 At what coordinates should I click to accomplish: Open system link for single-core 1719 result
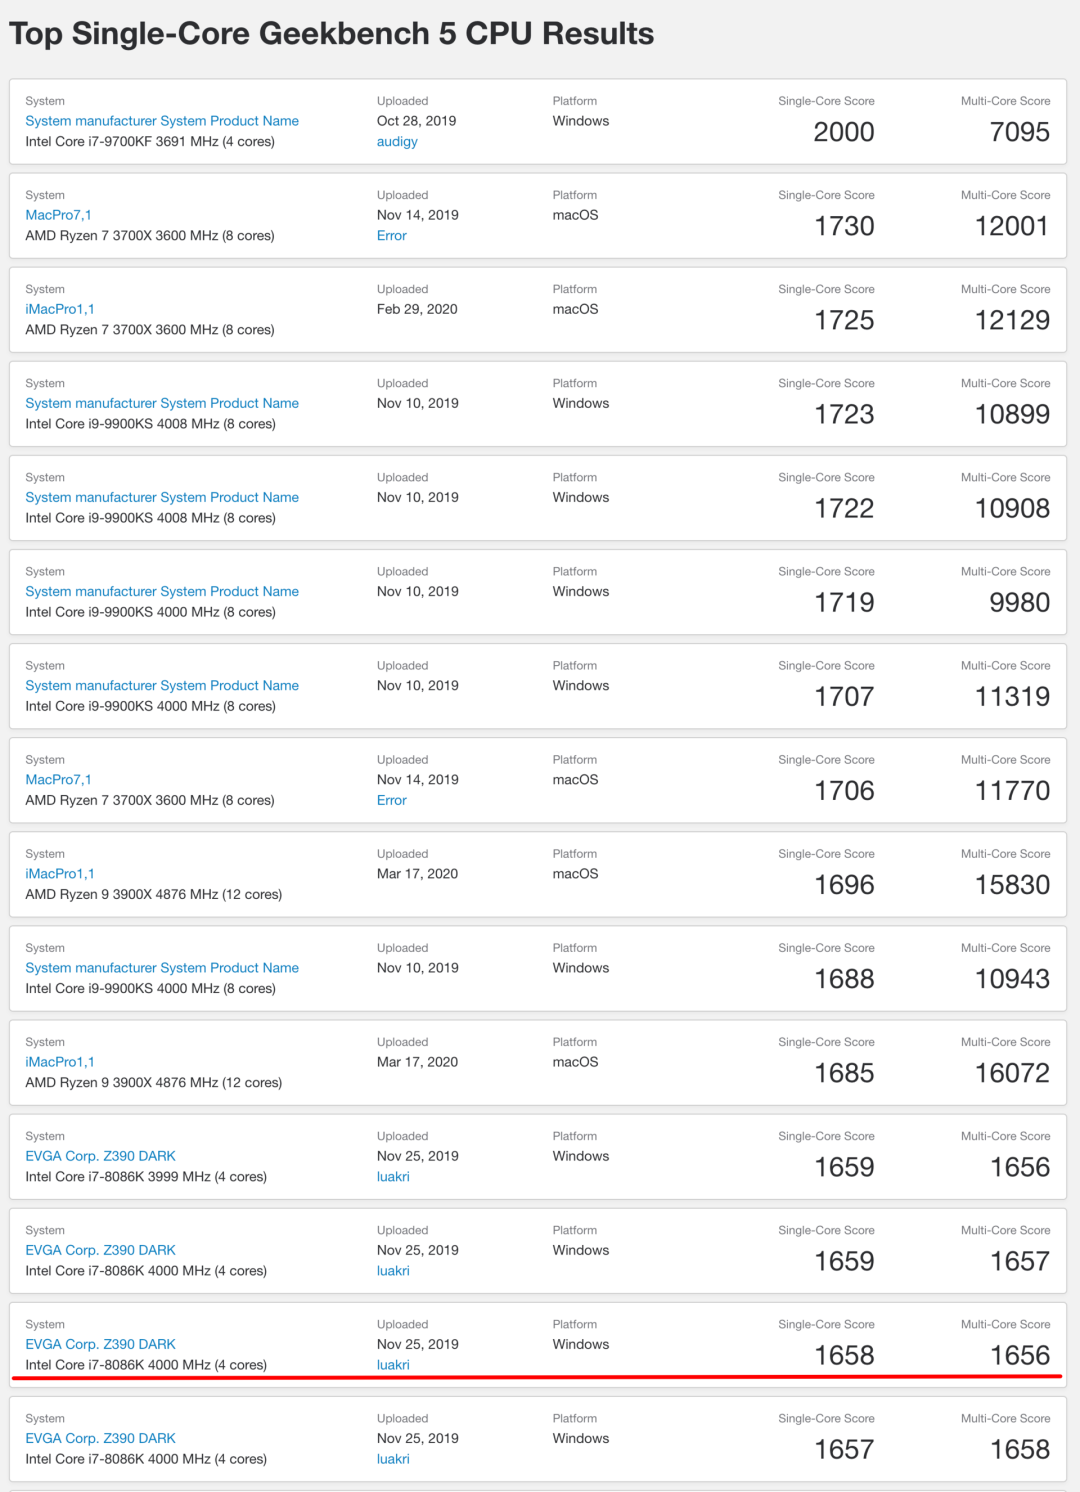162,591
